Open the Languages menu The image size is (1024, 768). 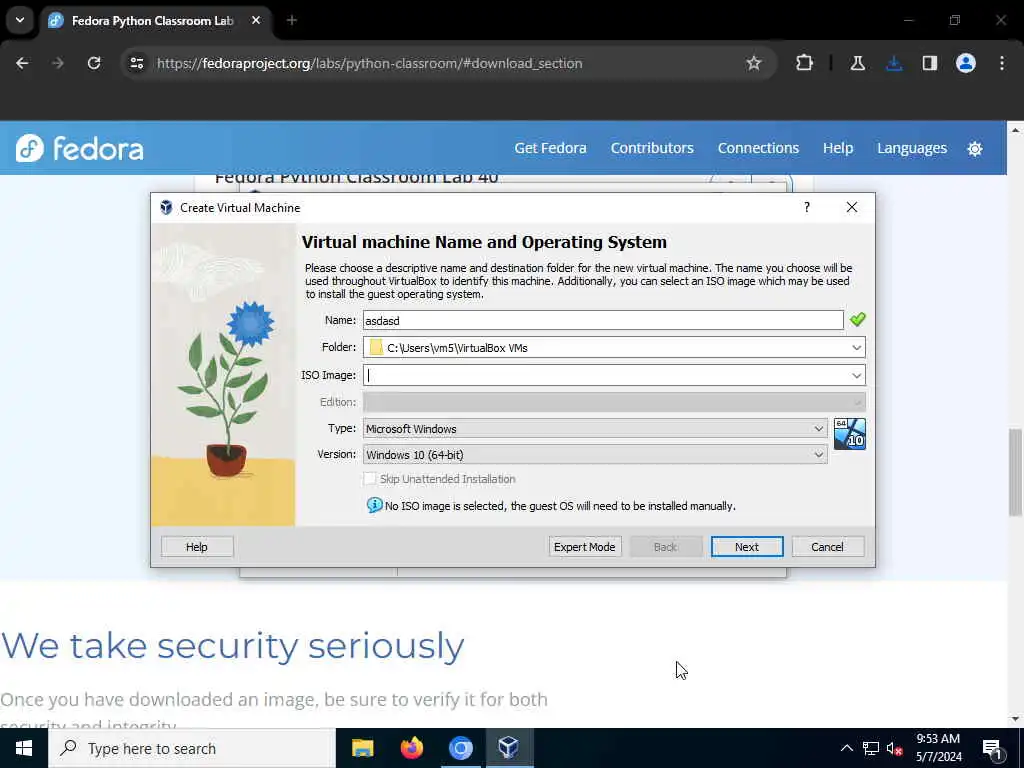pos(912,148)
